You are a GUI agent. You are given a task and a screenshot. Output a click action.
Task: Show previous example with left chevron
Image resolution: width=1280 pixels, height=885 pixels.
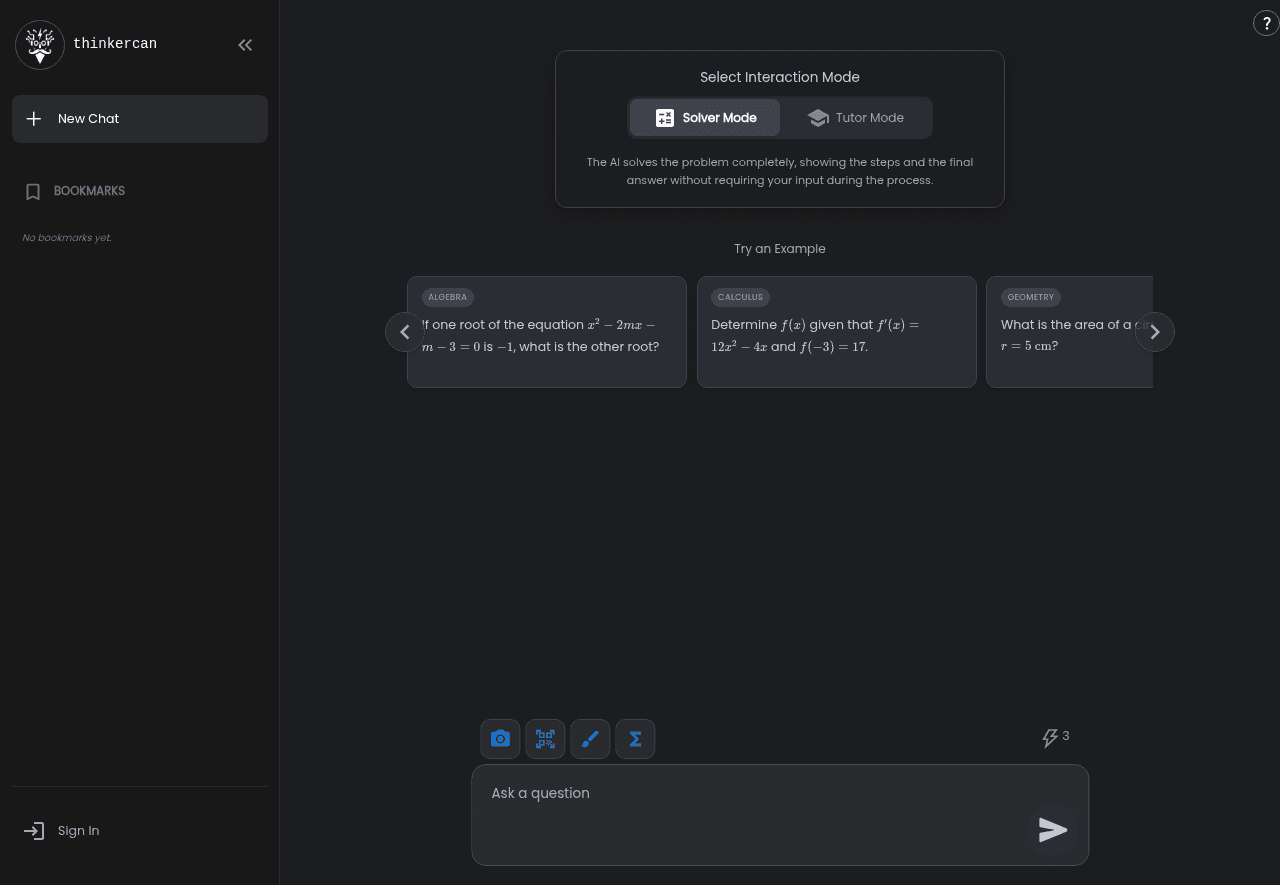coord(405,332)
